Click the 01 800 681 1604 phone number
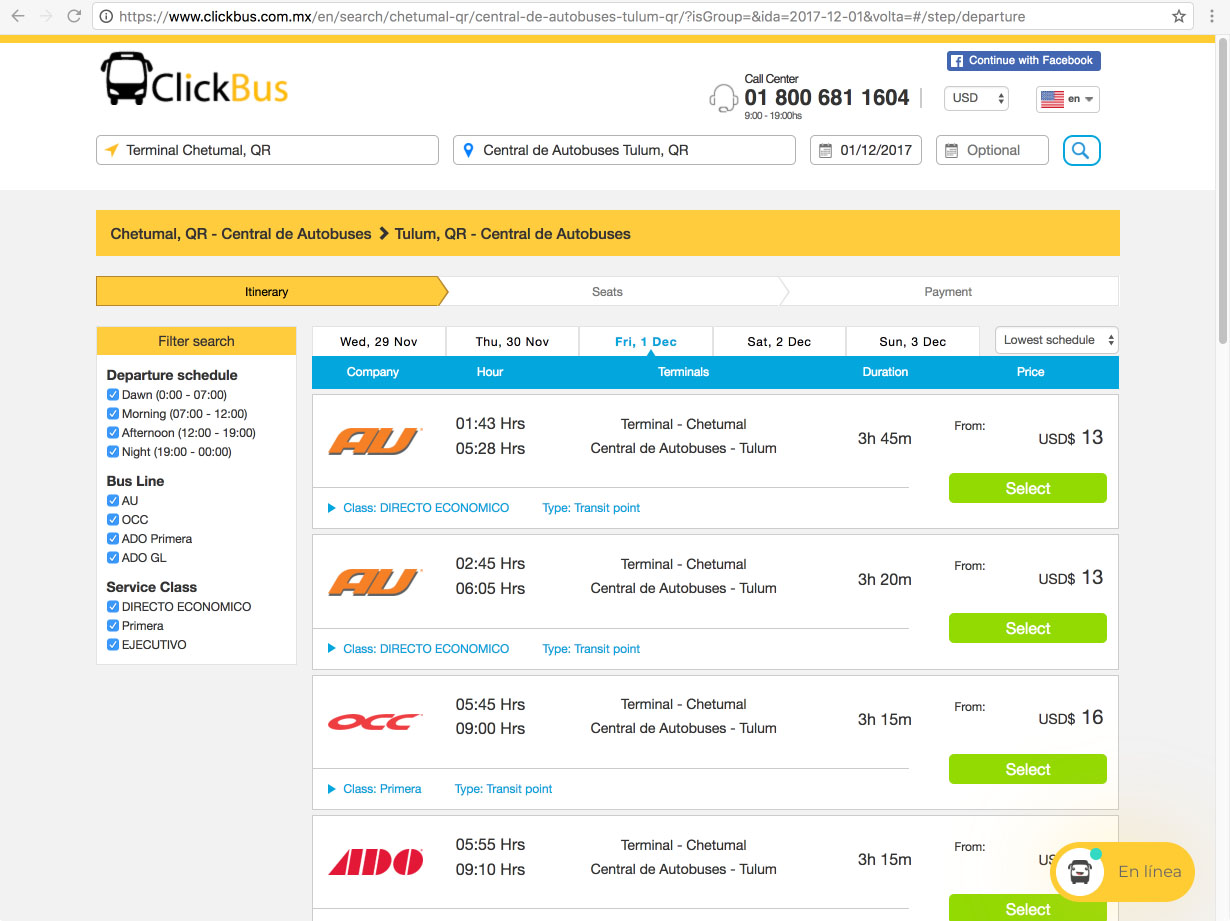Screen dimensions: 1230x921 click(x=827, y=98)
